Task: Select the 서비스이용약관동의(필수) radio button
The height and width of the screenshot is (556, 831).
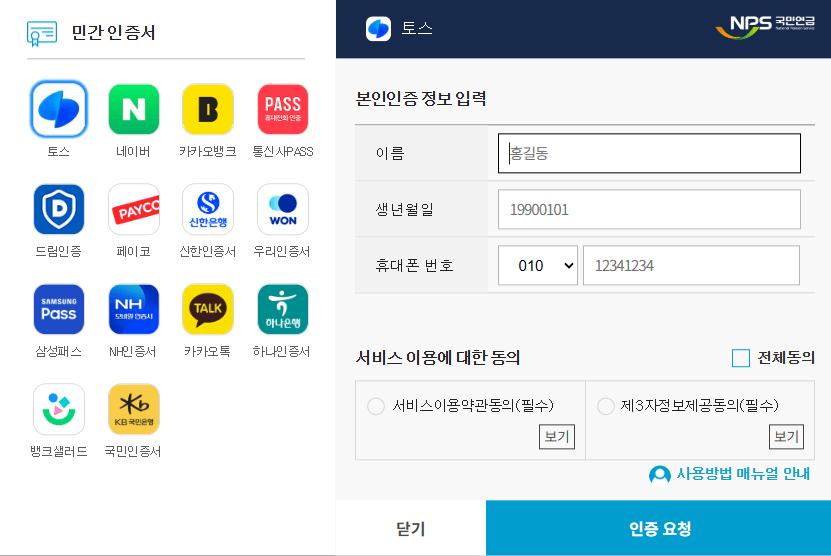Action: click(376, 407)
